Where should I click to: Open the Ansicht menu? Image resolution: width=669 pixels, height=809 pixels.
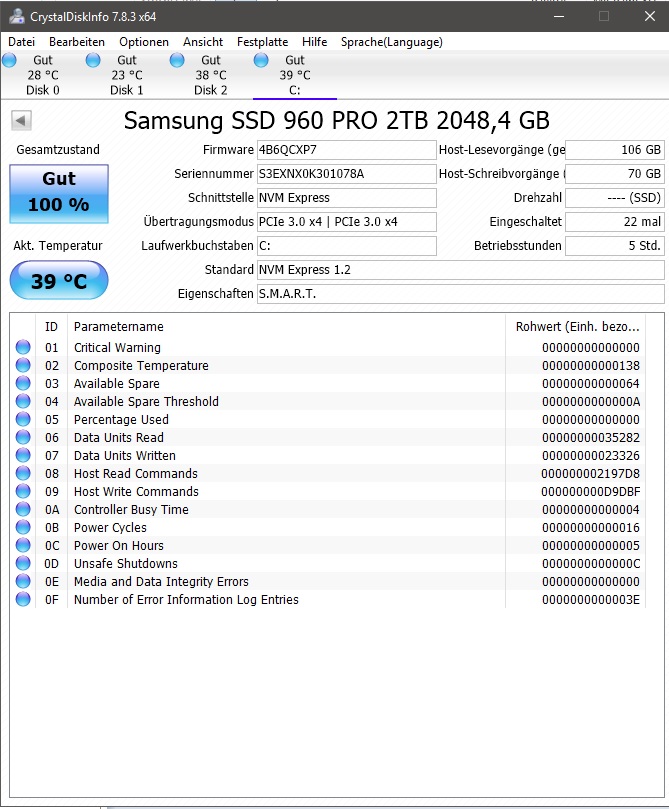pyautogui.click(x=203, y=42)
